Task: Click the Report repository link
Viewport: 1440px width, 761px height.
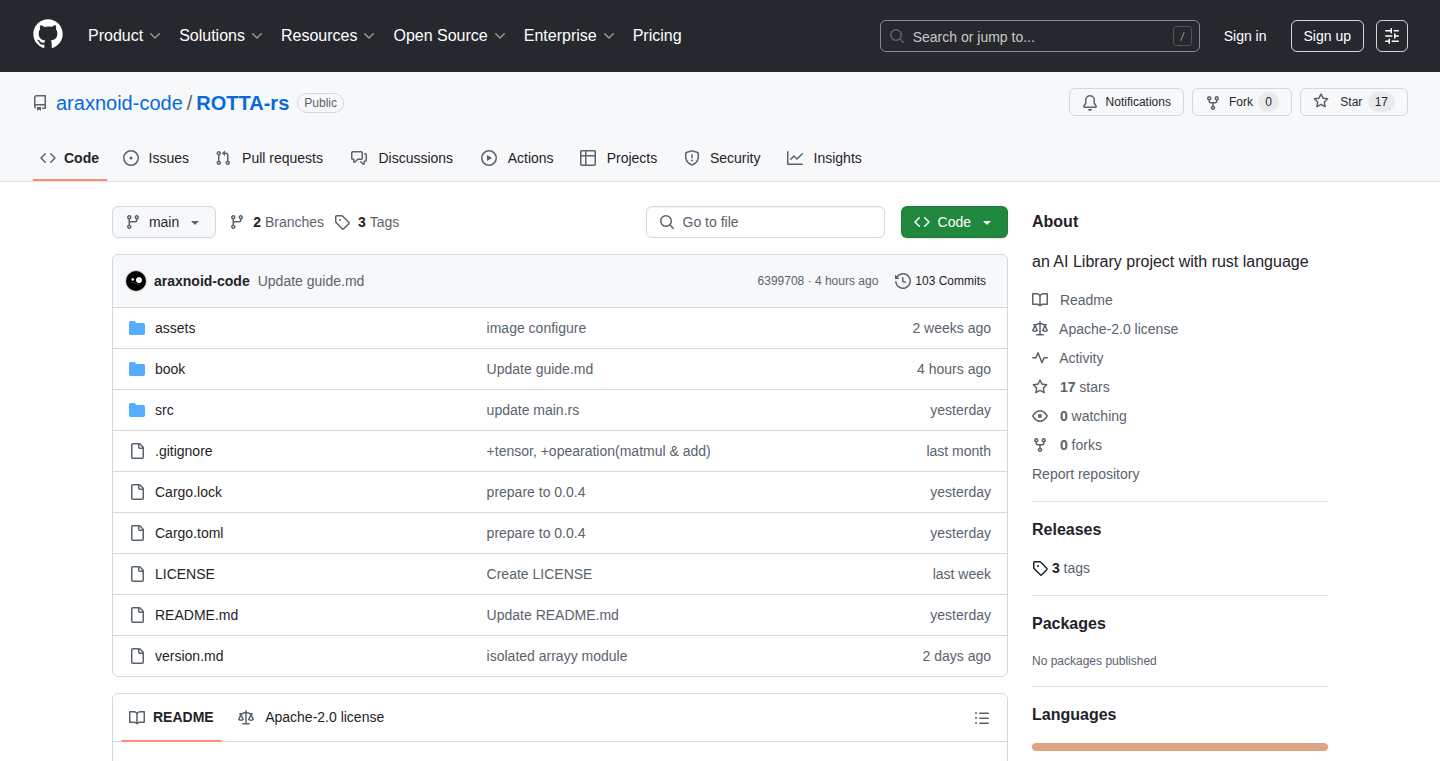Action: [x=1086, y=474]
